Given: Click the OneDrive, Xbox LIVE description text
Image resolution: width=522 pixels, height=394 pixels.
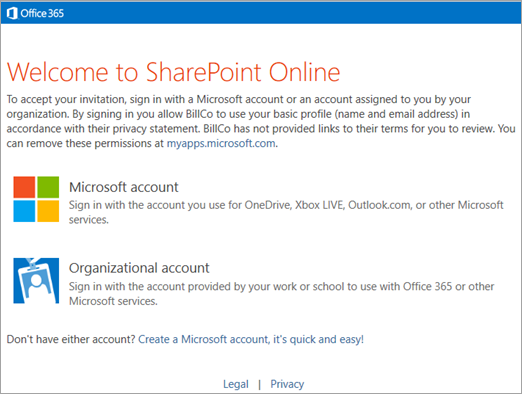Looking at the screenshot, I should point(286,212).
